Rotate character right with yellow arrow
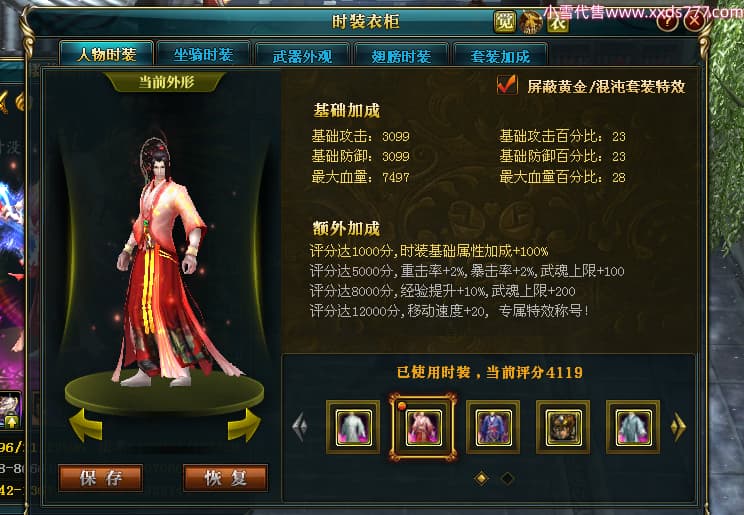The width and height of the screenshot is (744, 515). (x=244, y=425)
